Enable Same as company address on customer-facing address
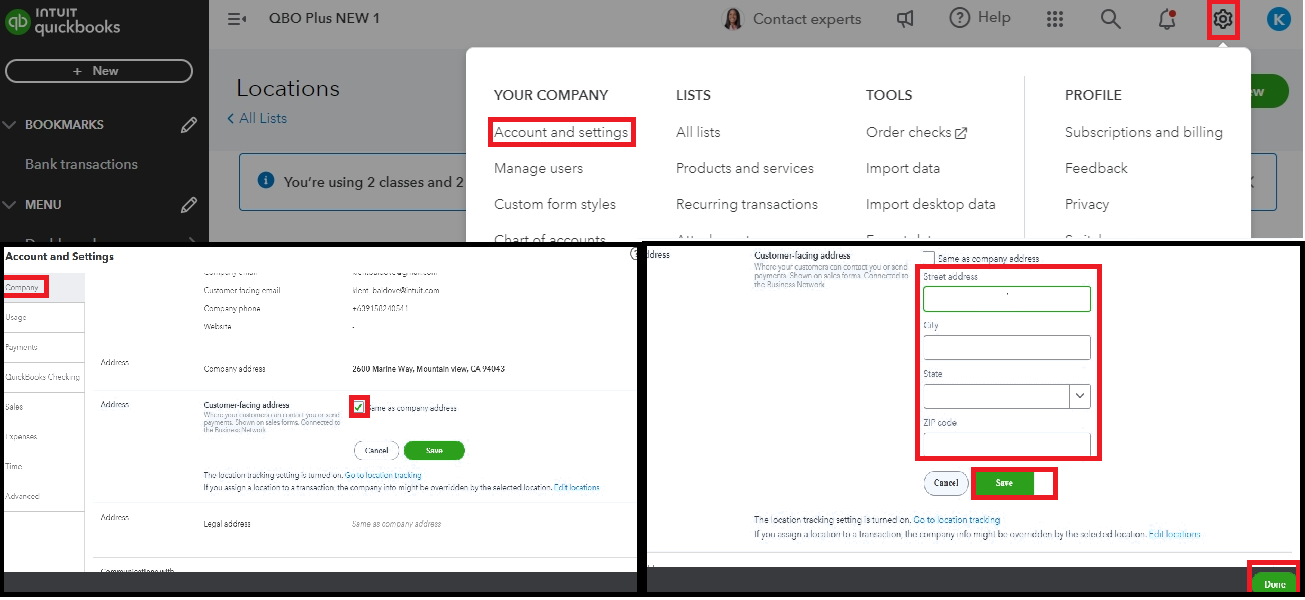Screen dimensions: 1305x600 point(928,257)
